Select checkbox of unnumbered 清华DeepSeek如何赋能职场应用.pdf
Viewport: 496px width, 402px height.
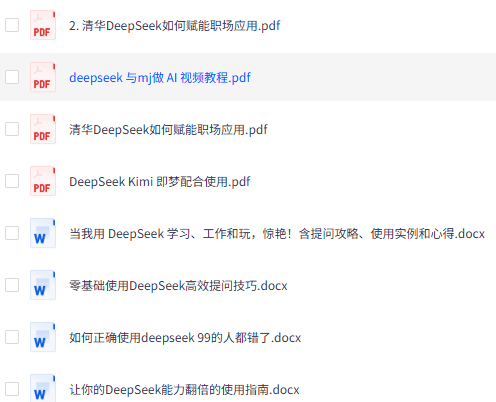[12, 129]
